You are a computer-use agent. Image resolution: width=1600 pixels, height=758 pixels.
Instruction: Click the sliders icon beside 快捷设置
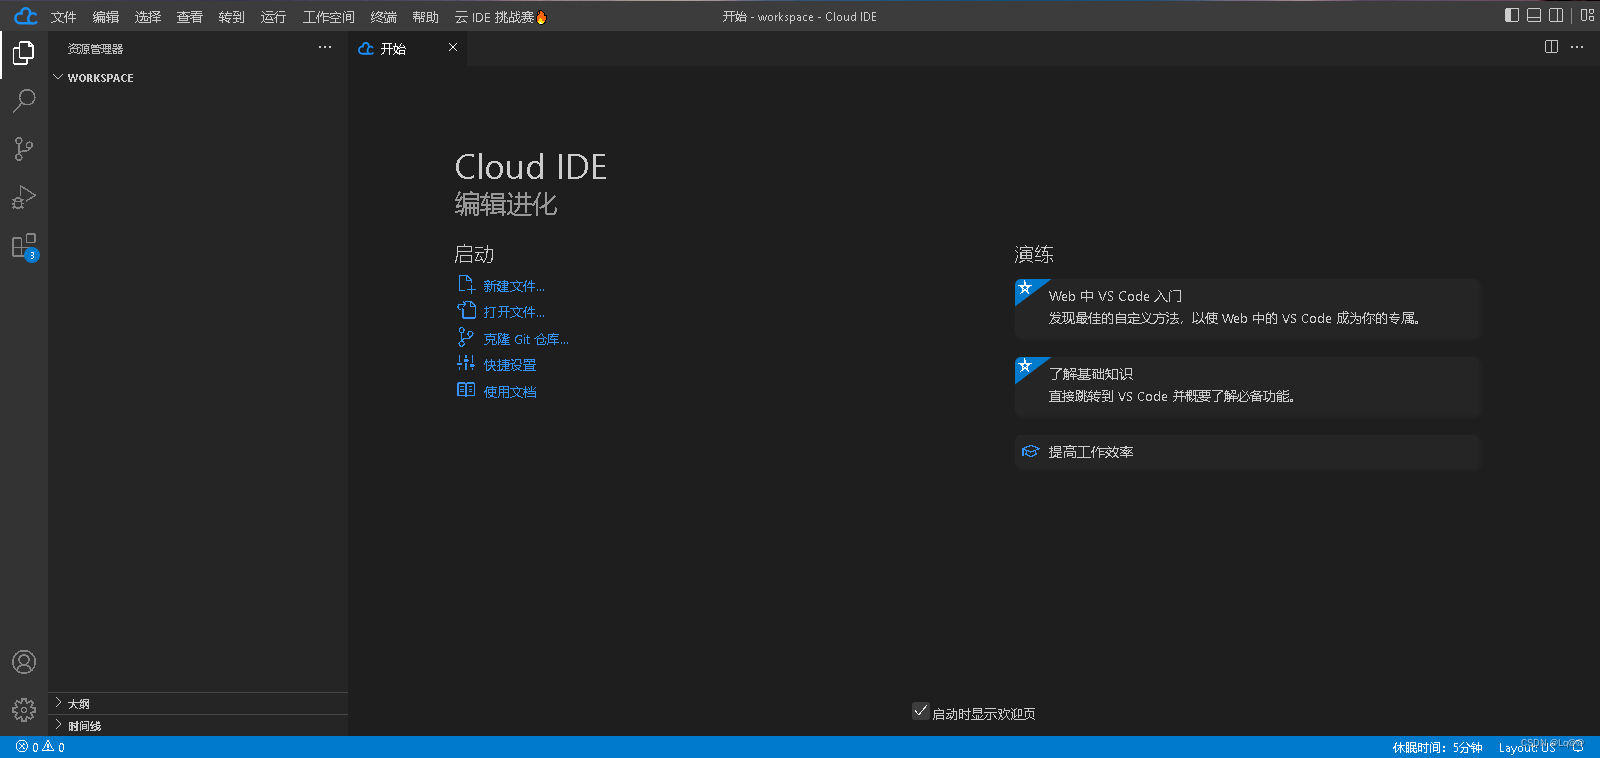(x=466, y=363)
